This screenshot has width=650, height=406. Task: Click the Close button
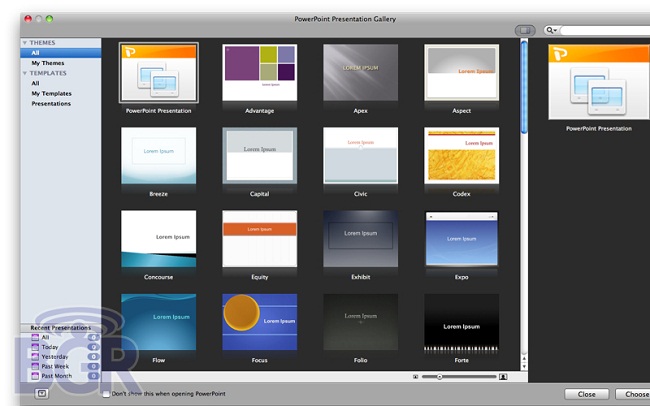[587, 394]
